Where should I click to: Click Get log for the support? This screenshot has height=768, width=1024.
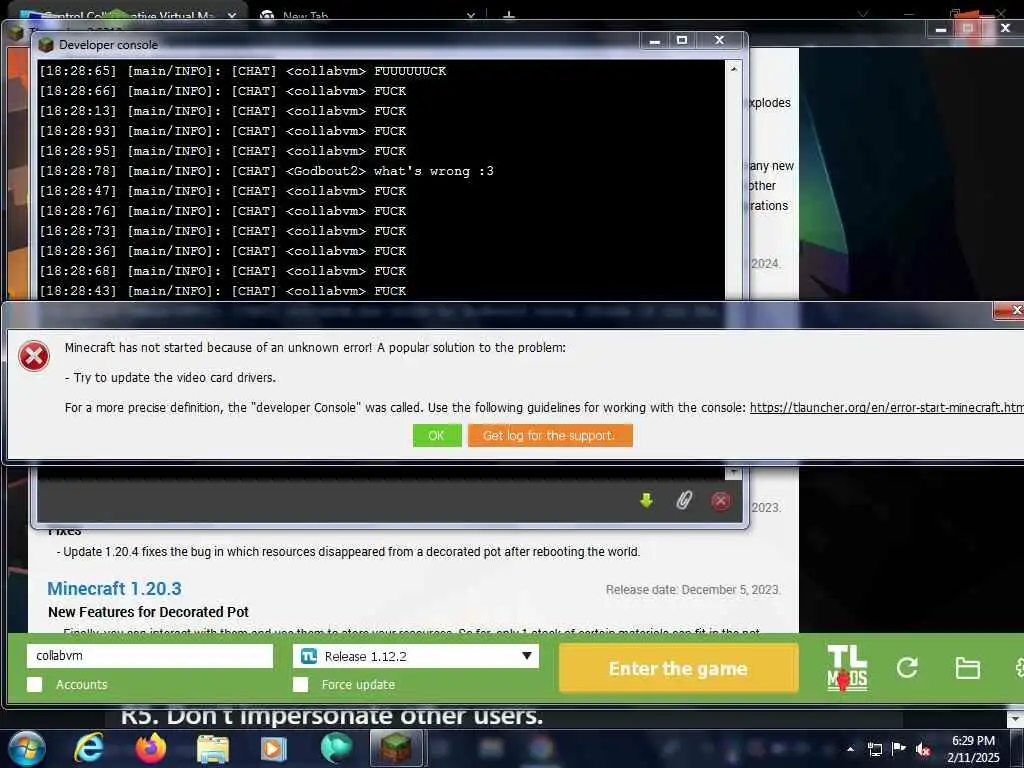coord(550,436)
